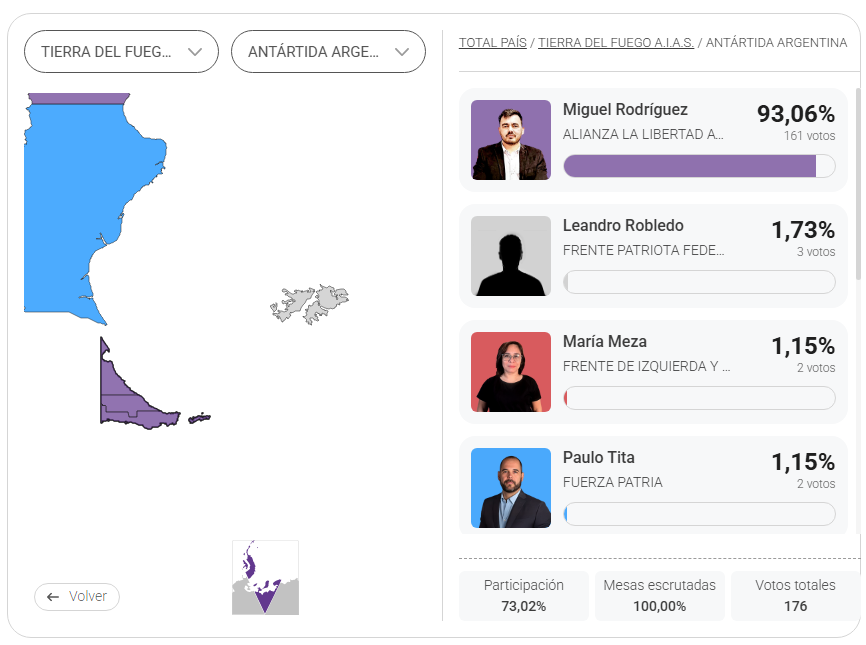Click the Antarctica inset map thumbnail

(265, 577)
